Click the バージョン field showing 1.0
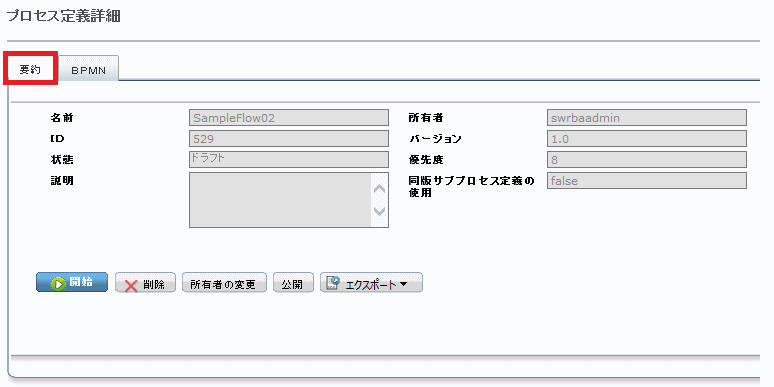 click(647, 139)
